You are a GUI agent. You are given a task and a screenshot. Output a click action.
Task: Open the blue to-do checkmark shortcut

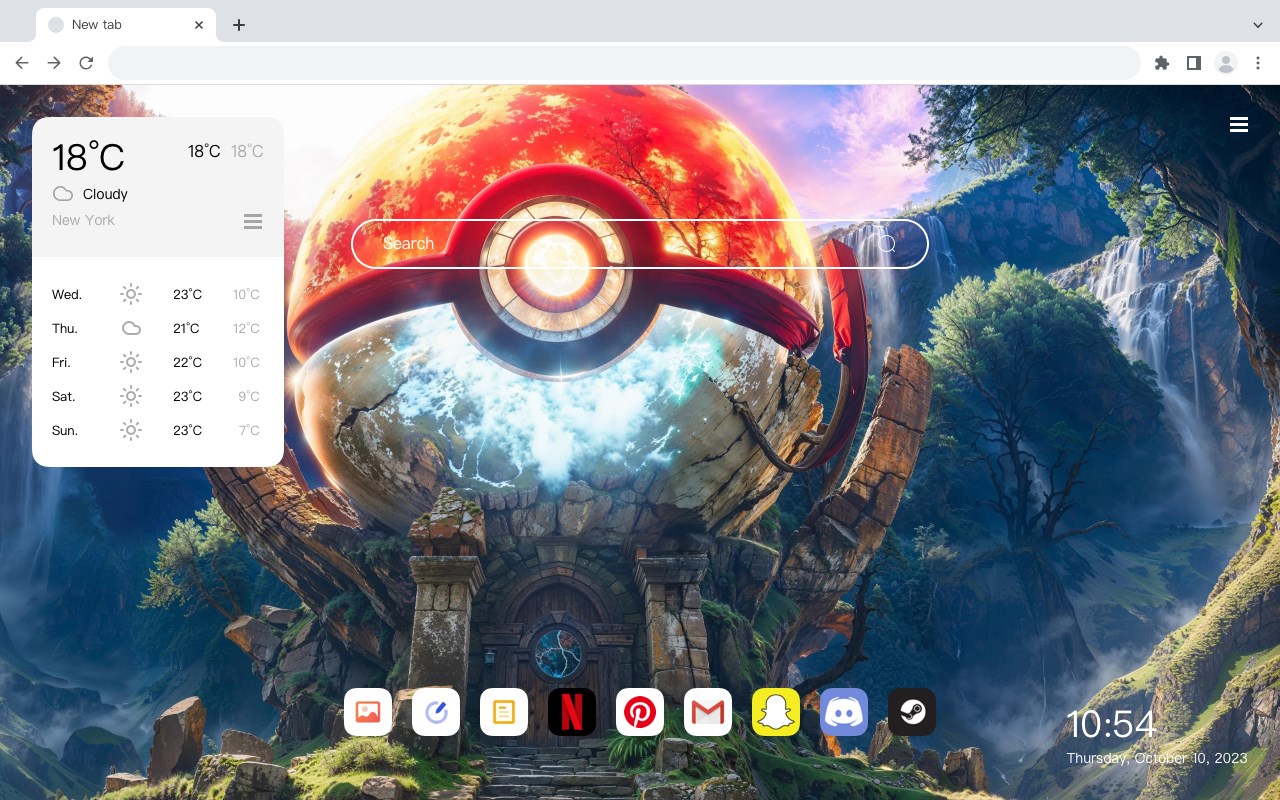(436, 712)
